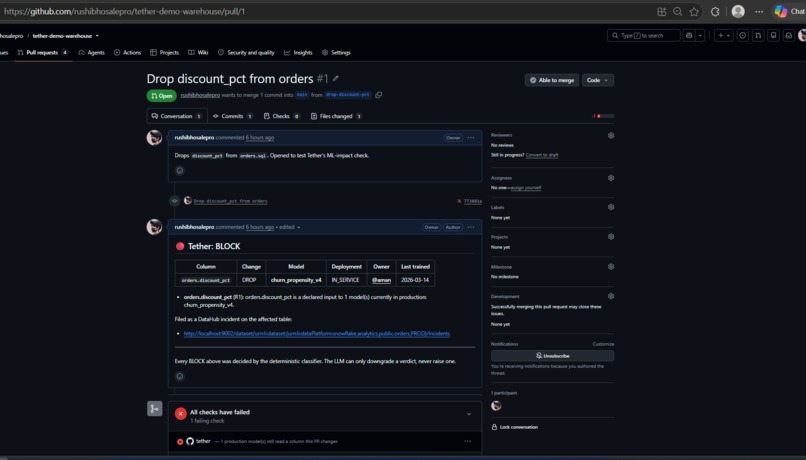Open the Pull requests icon in GitHub header
Image resolution: width=806 pixels, height=460 pixels.
[758, 35]
